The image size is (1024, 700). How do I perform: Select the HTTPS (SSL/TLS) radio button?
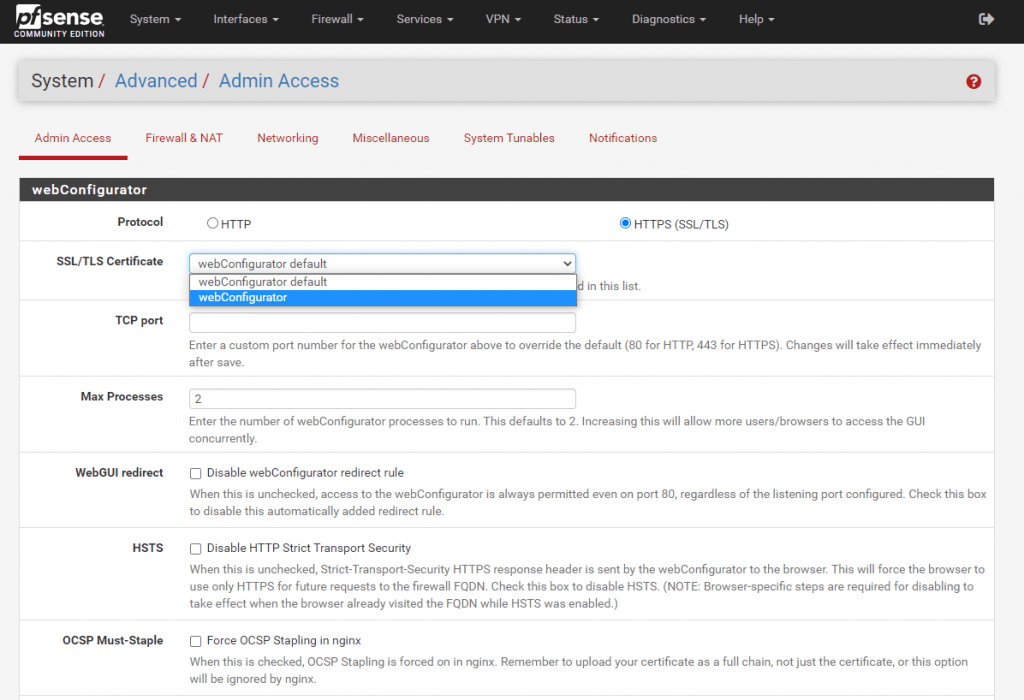pyautogui.click(x=625, y=223)
